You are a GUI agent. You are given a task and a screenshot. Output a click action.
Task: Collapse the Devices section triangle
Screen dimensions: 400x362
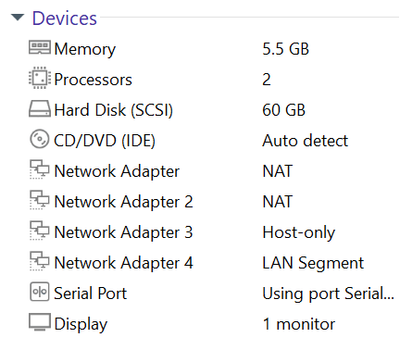(x=18, y=17)
